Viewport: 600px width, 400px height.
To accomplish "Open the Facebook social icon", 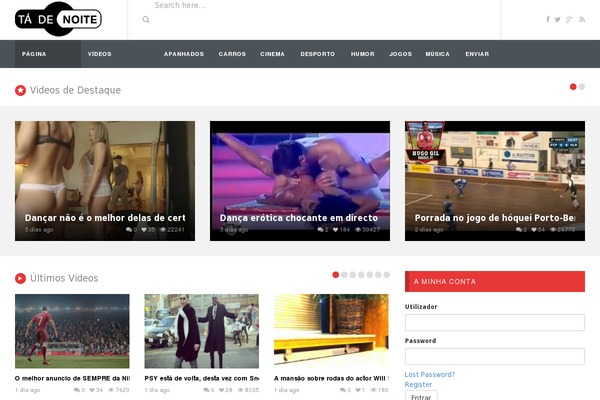I will [x=548, y=19].
